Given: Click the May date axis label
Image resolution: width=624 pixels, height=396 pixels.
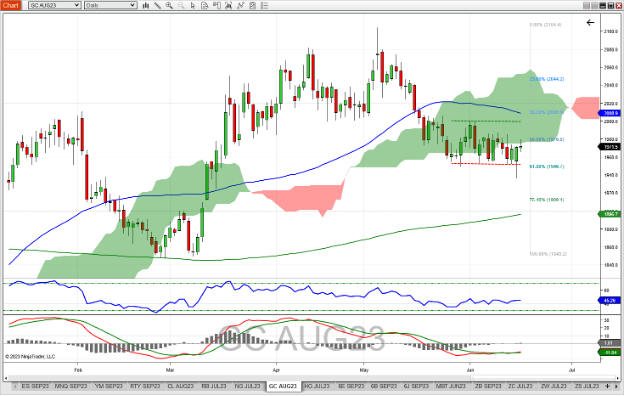Looking at the screenshot, I should (364, 370).
